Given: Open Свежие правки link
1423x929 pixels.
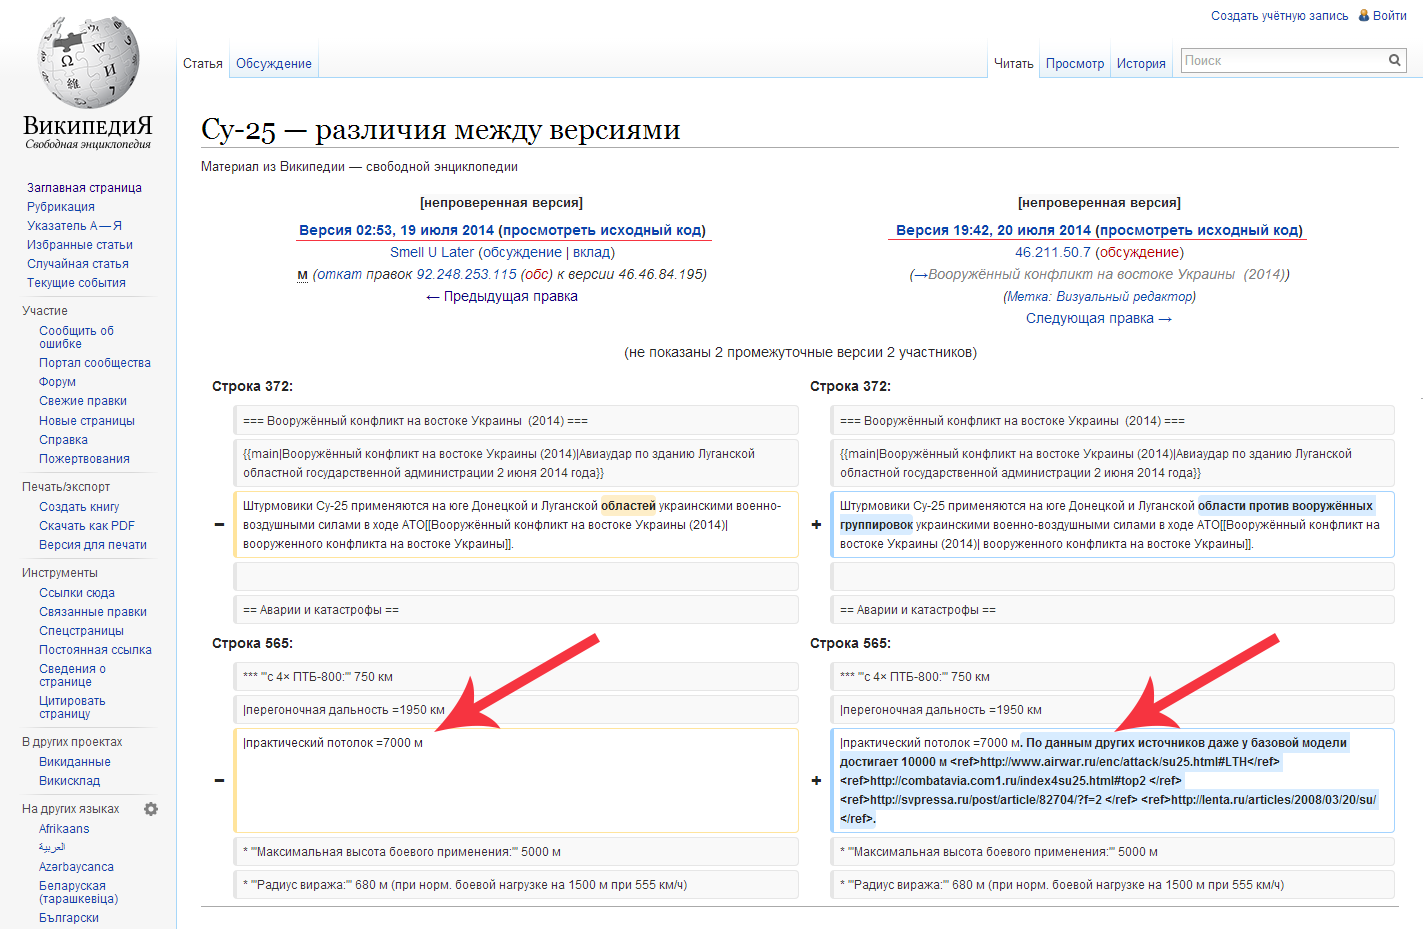Looking at the screenshot, I should 83,400.
